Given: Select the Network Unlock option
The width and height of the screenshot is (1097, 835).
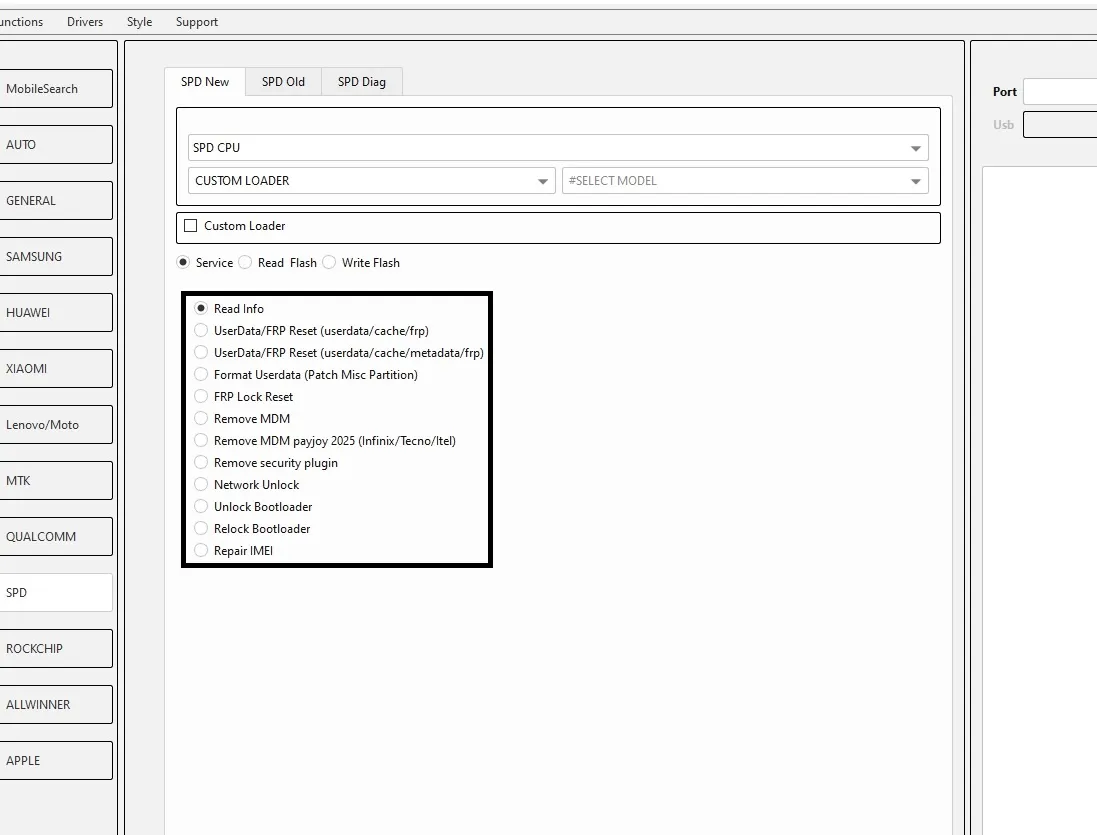Looking at the screenshot, I should 202,485.
